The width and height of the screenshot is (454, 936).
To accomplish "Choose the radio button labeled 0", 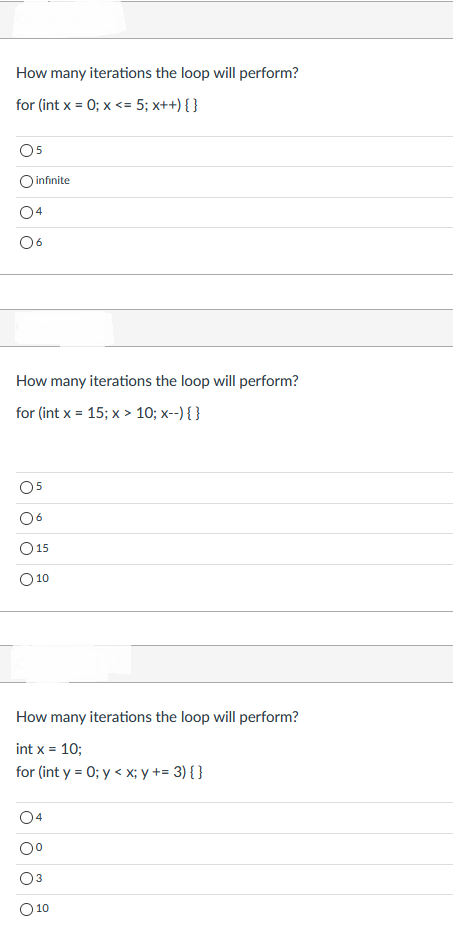I will click(x=26, y=848).
